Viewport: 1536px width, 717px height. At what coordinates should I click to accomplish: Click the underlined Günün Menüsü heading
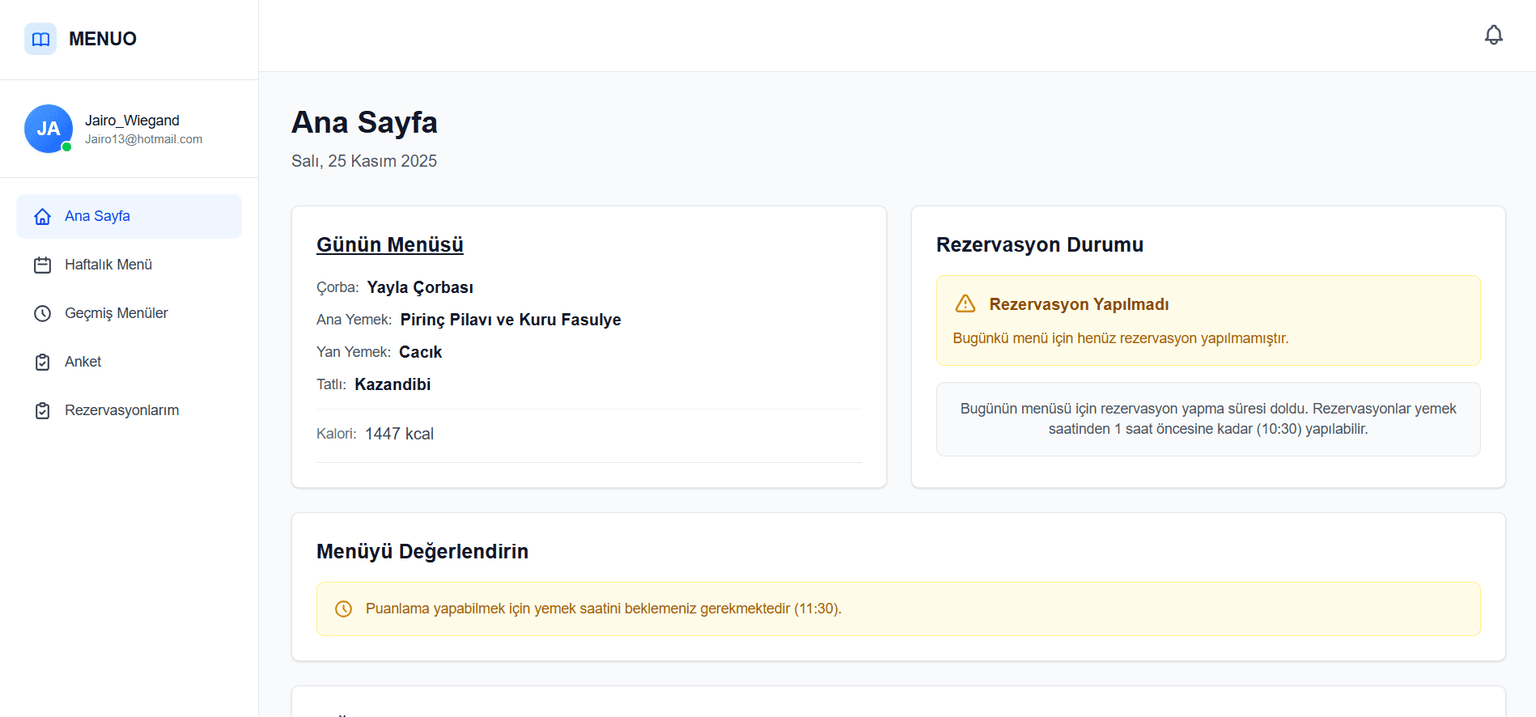click(389, 245)
